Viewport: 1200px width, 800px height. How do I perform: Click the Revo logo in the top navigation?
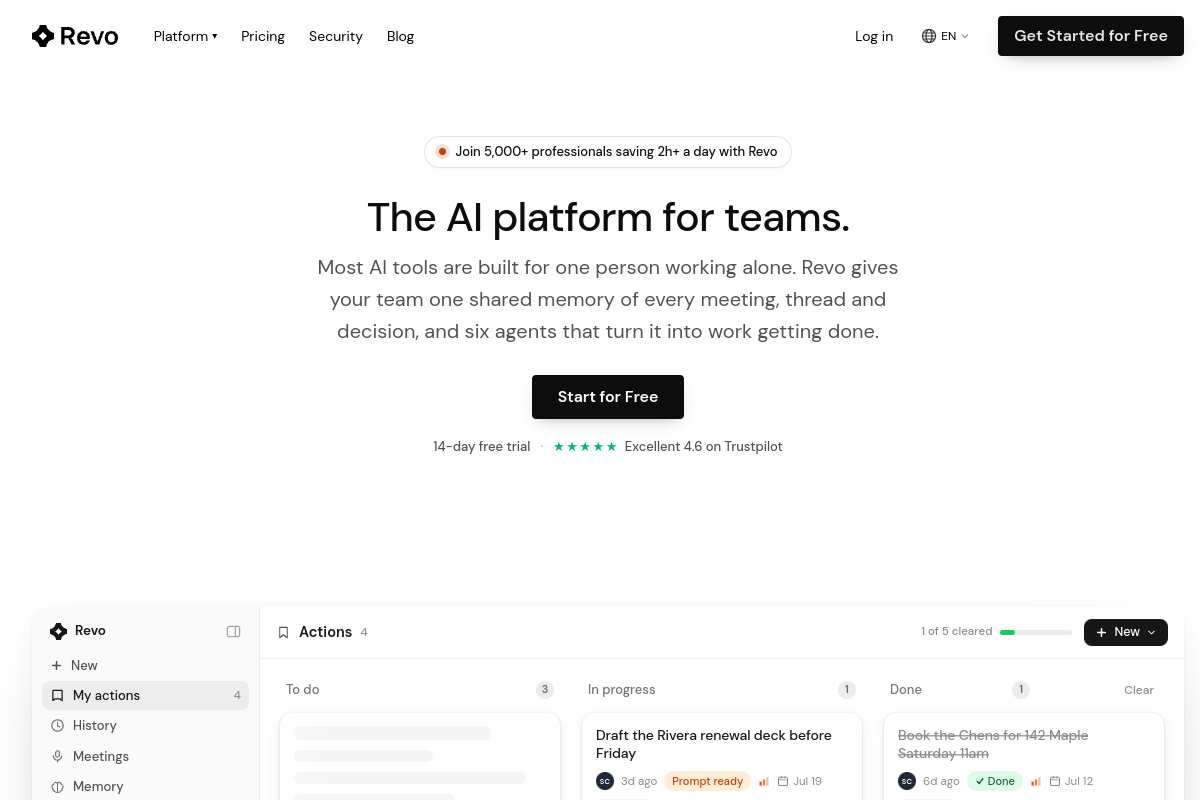(75, 36)
